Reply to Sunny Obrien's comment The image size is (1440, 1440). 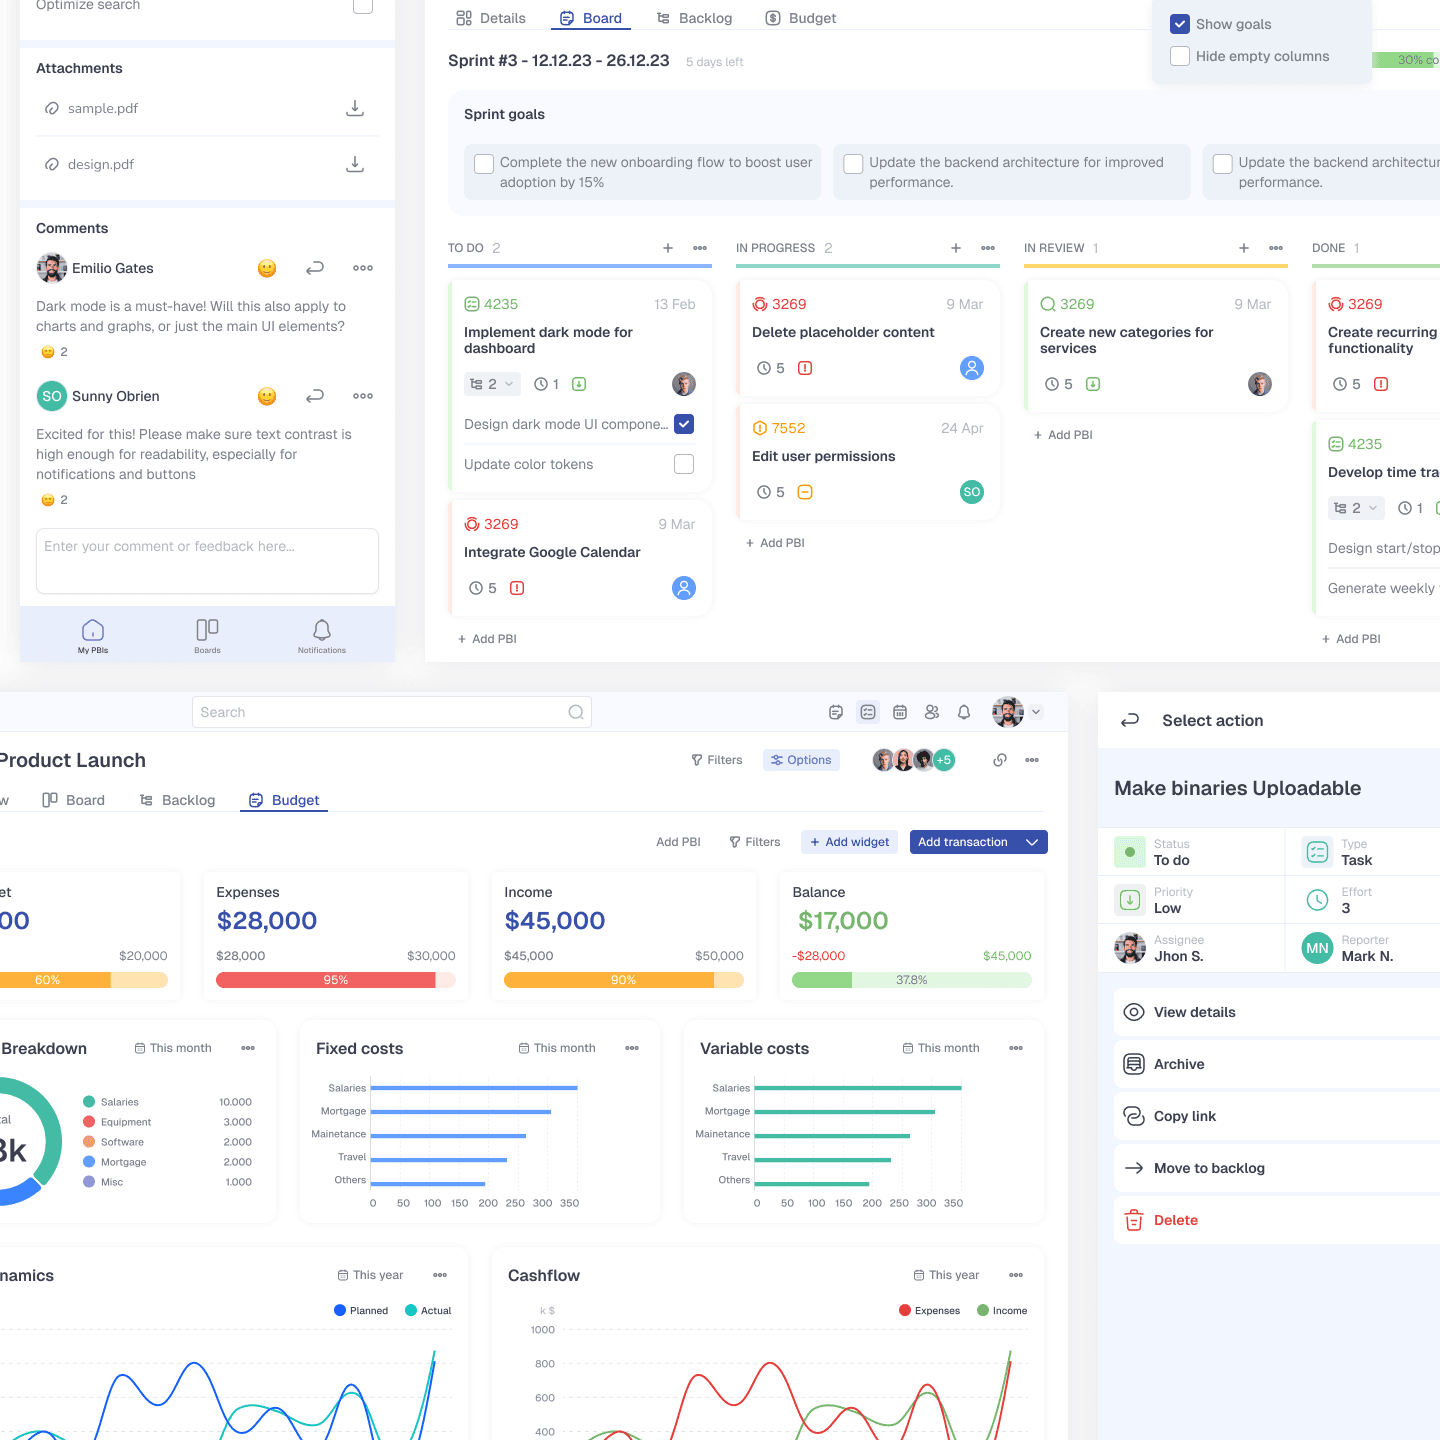click(x=315, y=396)
